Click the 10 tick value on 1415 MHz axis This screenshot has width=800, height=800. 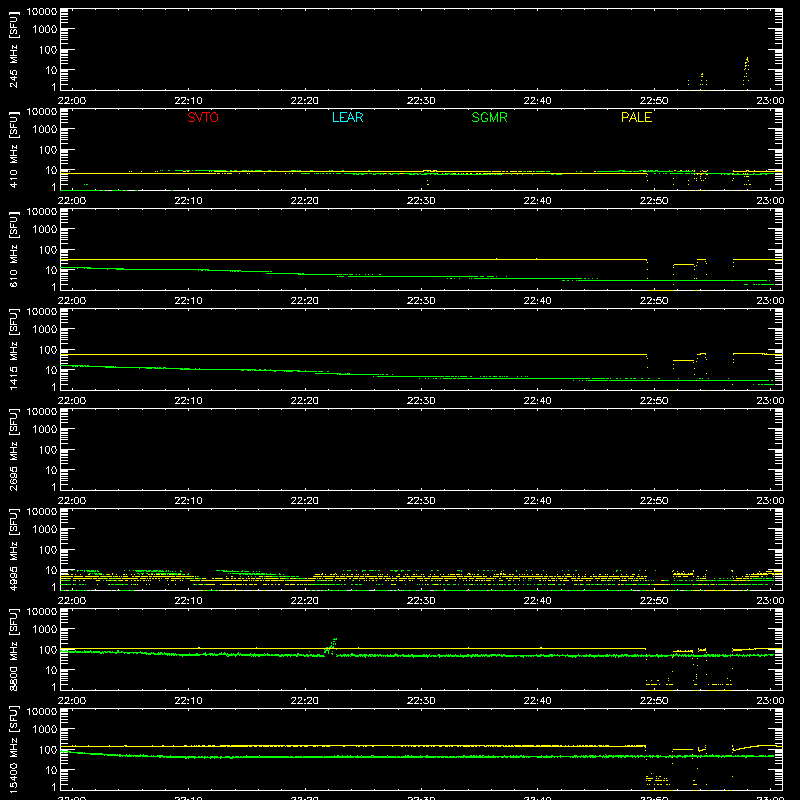click(51, 370)
